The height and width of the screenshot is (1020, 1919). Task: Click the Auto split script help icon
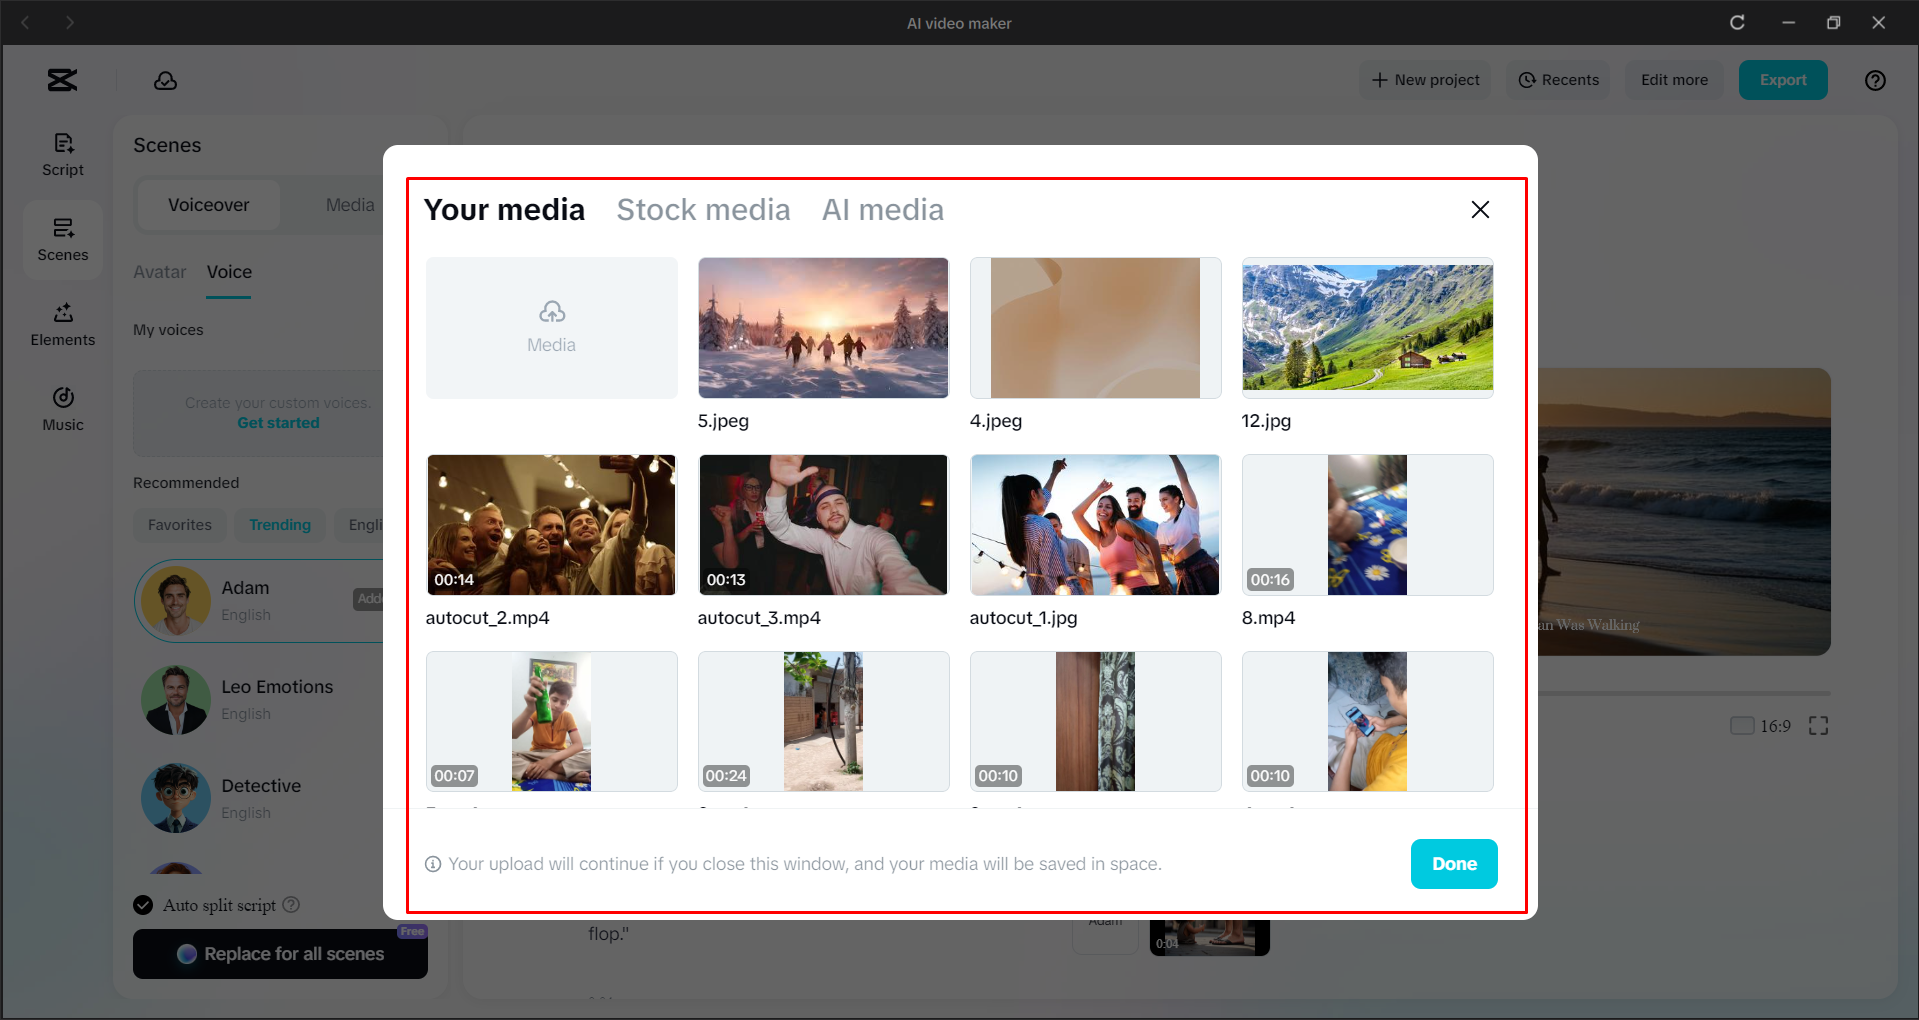pyautogui.click(x=291, y=905)
